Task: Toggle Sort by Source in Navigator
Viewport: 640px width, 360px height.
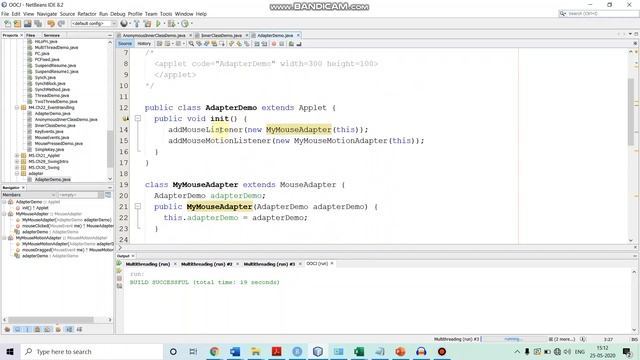Action: (x=79, y=329)
